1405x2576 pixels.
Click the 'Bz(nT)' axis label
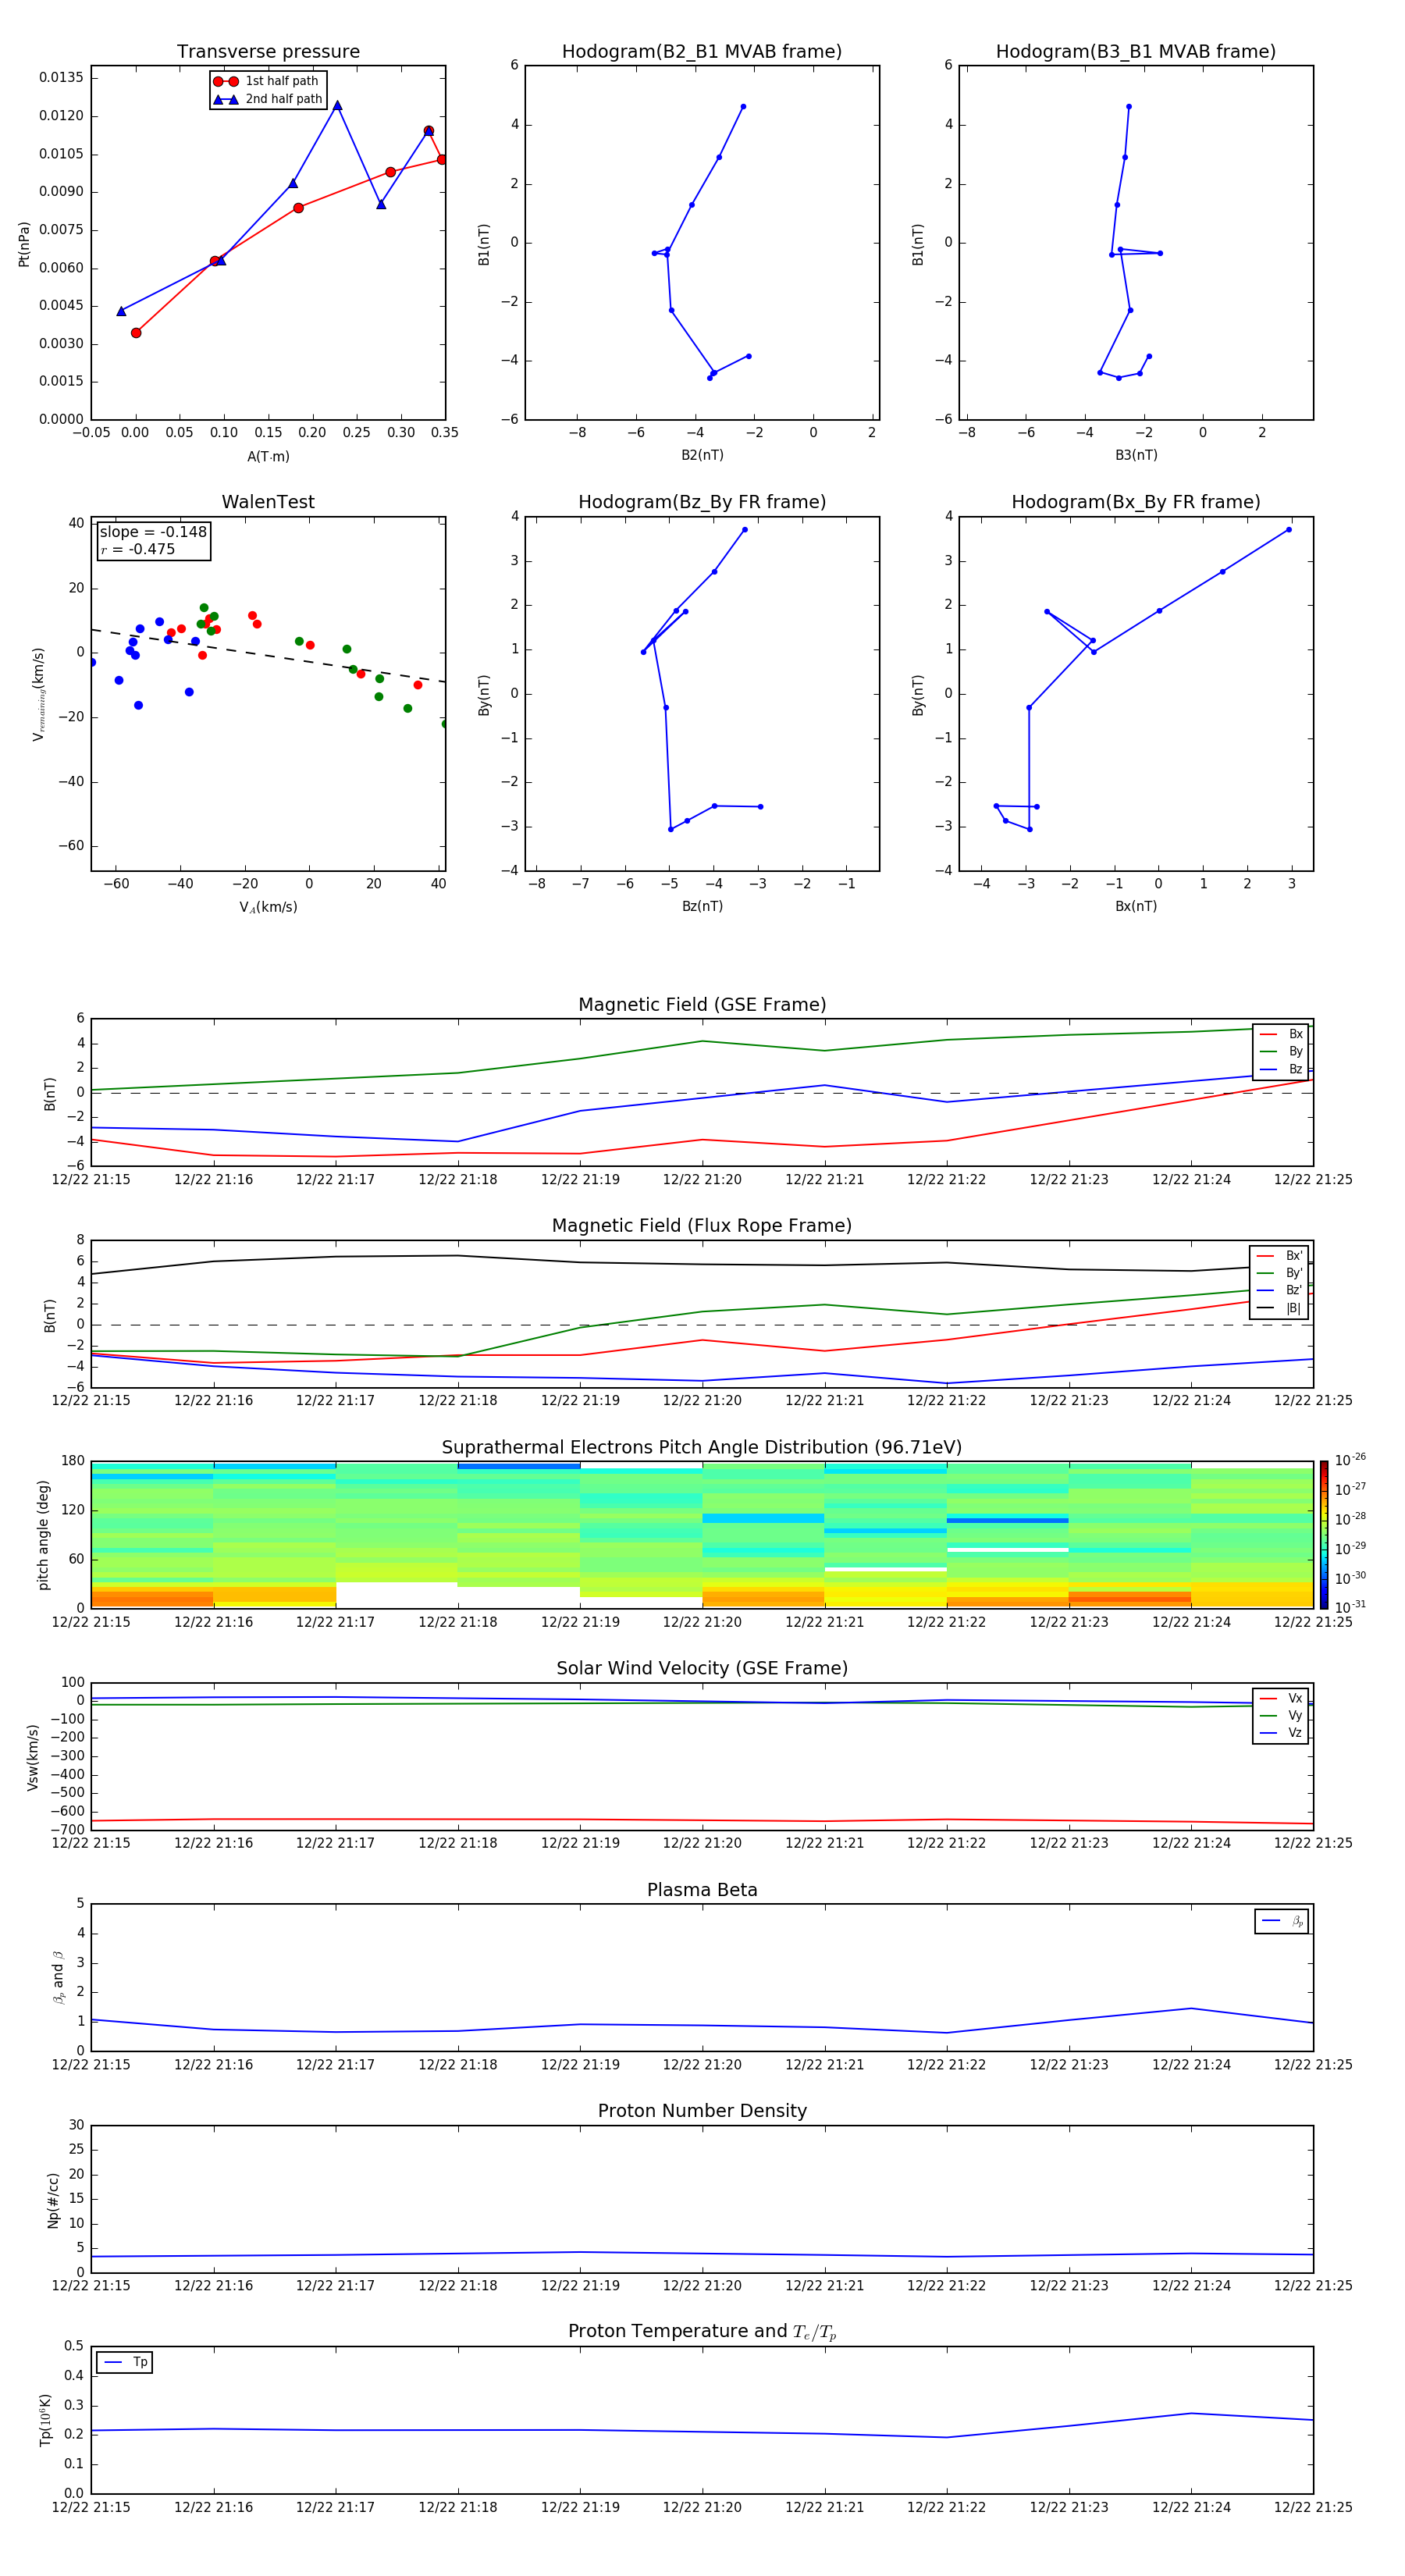702,906
